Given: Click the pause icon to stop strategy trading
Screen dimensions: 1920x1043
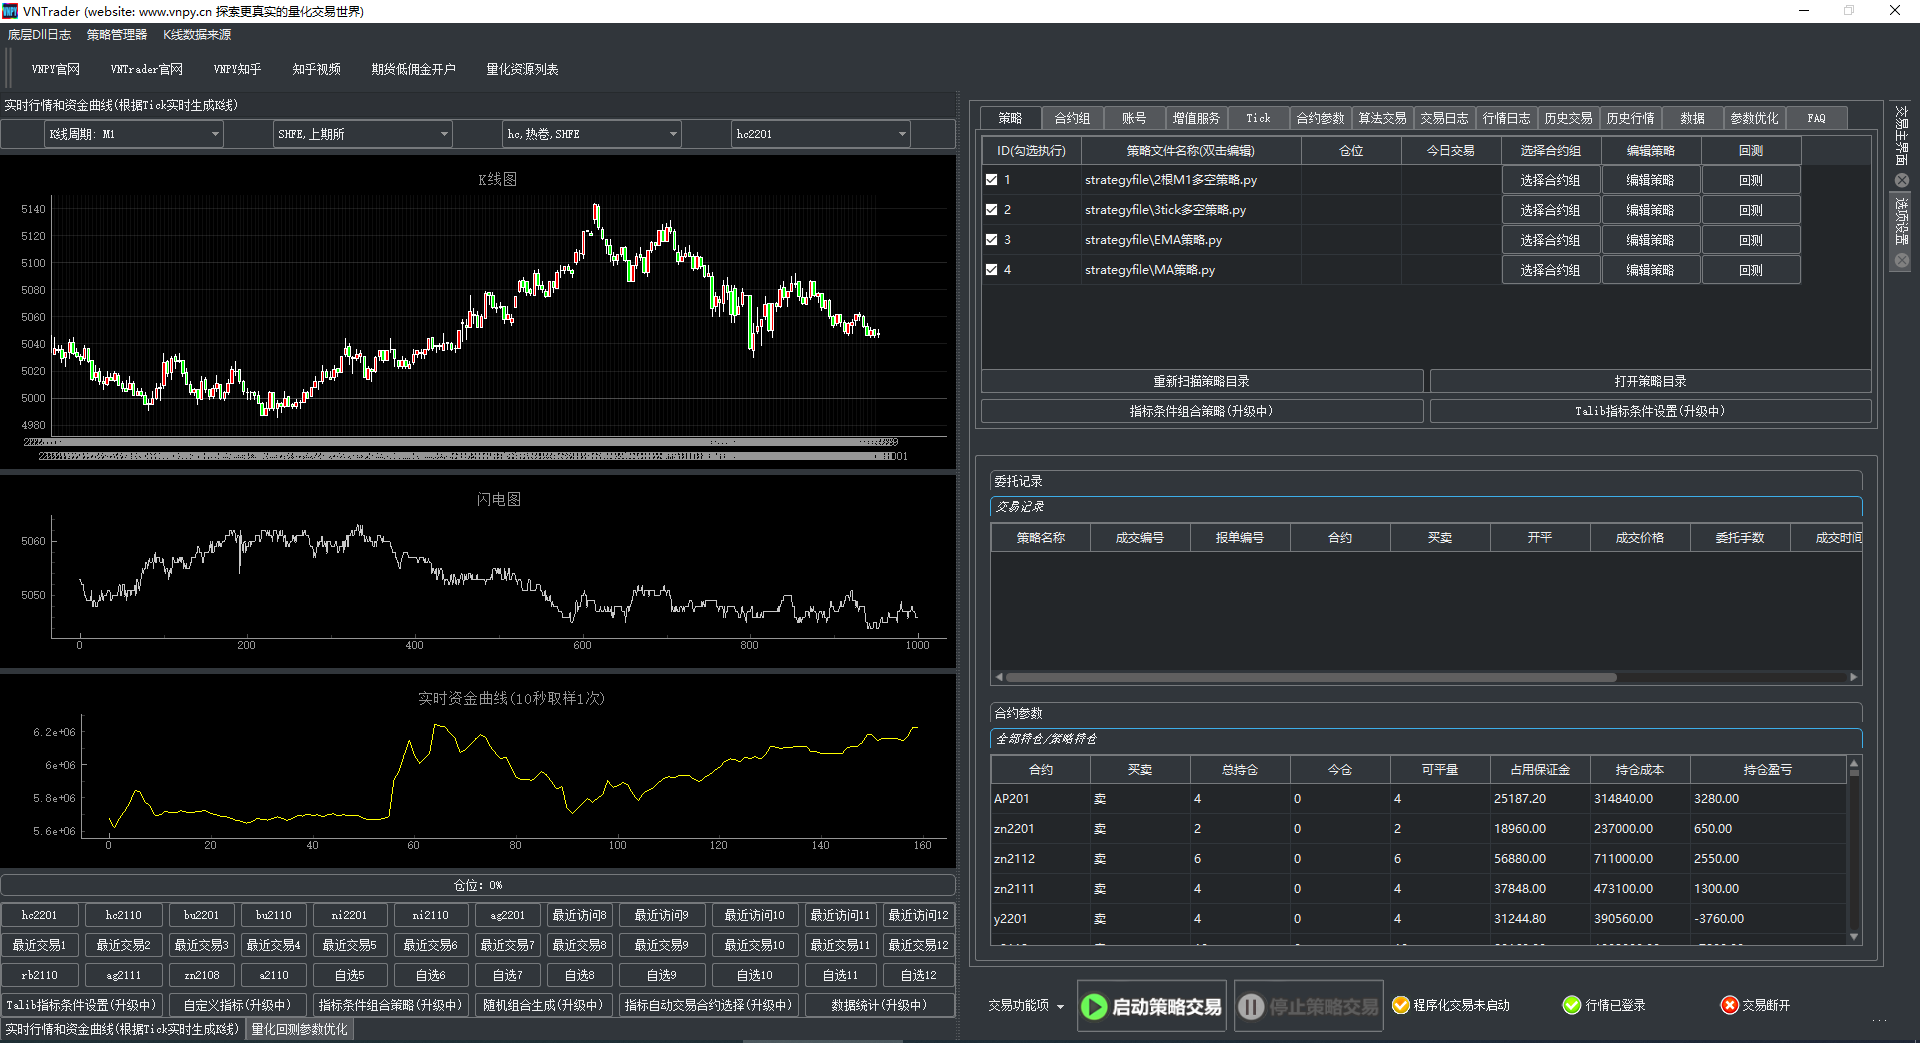Looking at the screenshot, I should pos(1252,1006).
